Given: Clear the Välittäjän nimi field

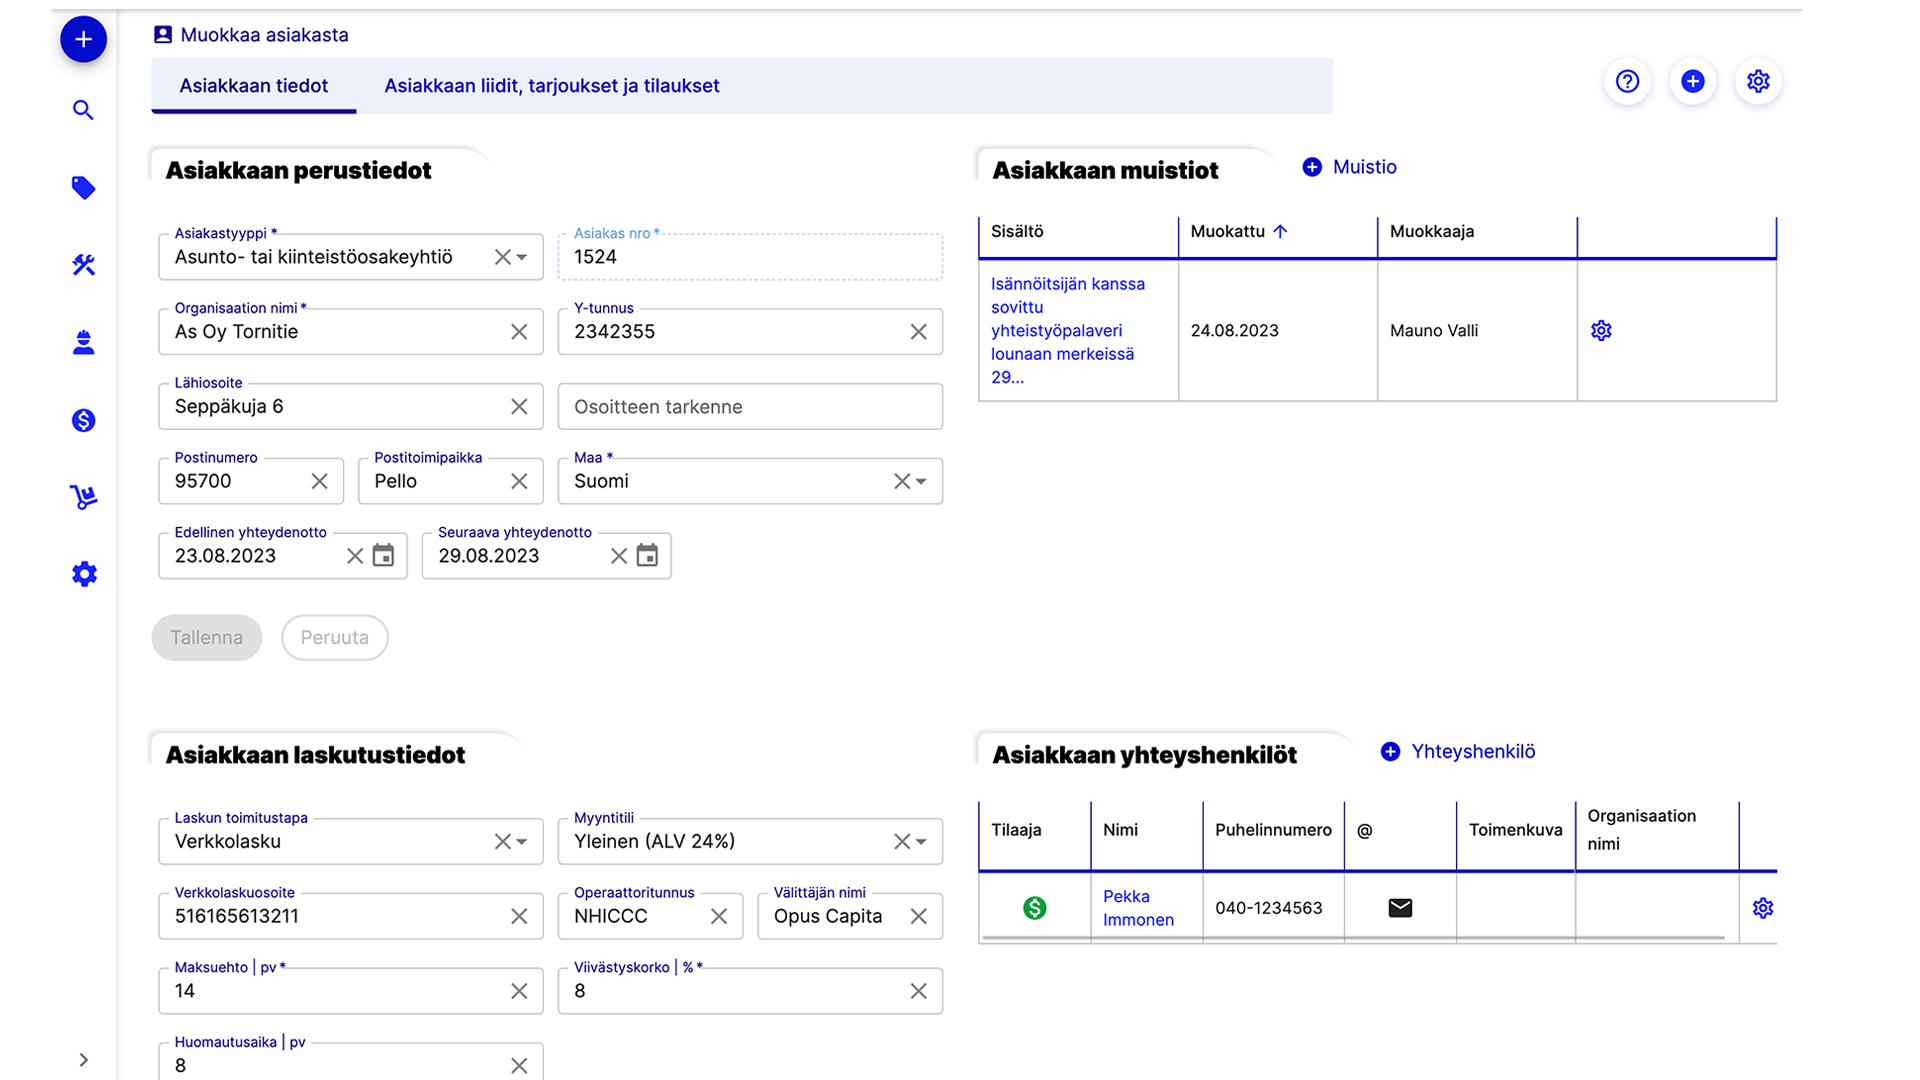Looking at the screenshot, I should coord(918,916).
